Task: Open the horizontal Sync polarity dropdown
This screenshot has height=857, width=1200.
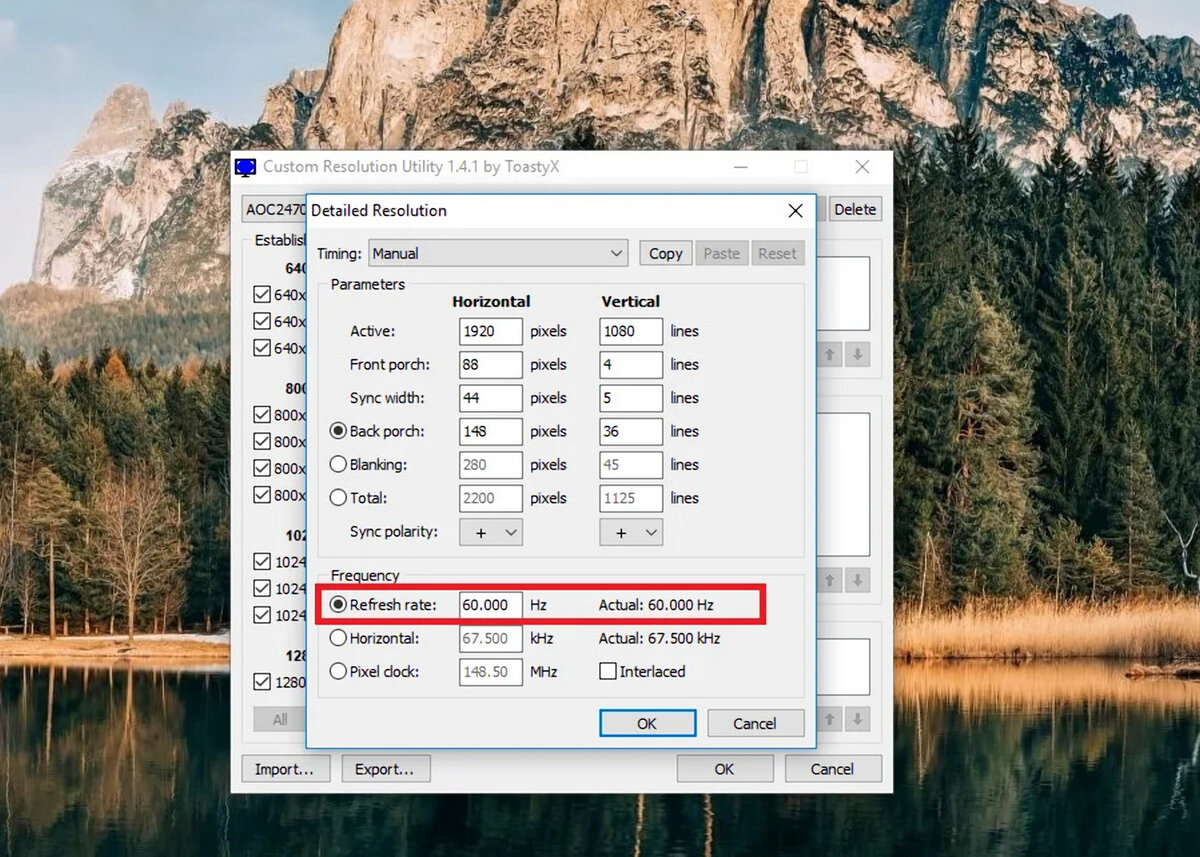Action: tap(491, 533)
